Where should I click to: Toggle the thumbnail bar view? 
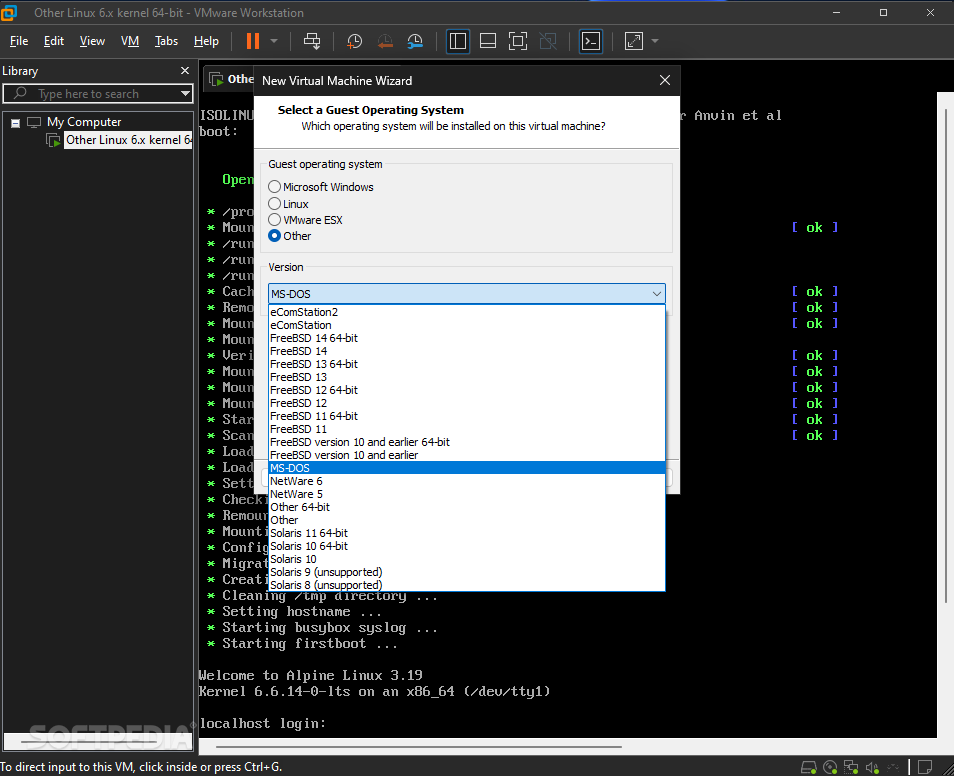pos(488,41)
